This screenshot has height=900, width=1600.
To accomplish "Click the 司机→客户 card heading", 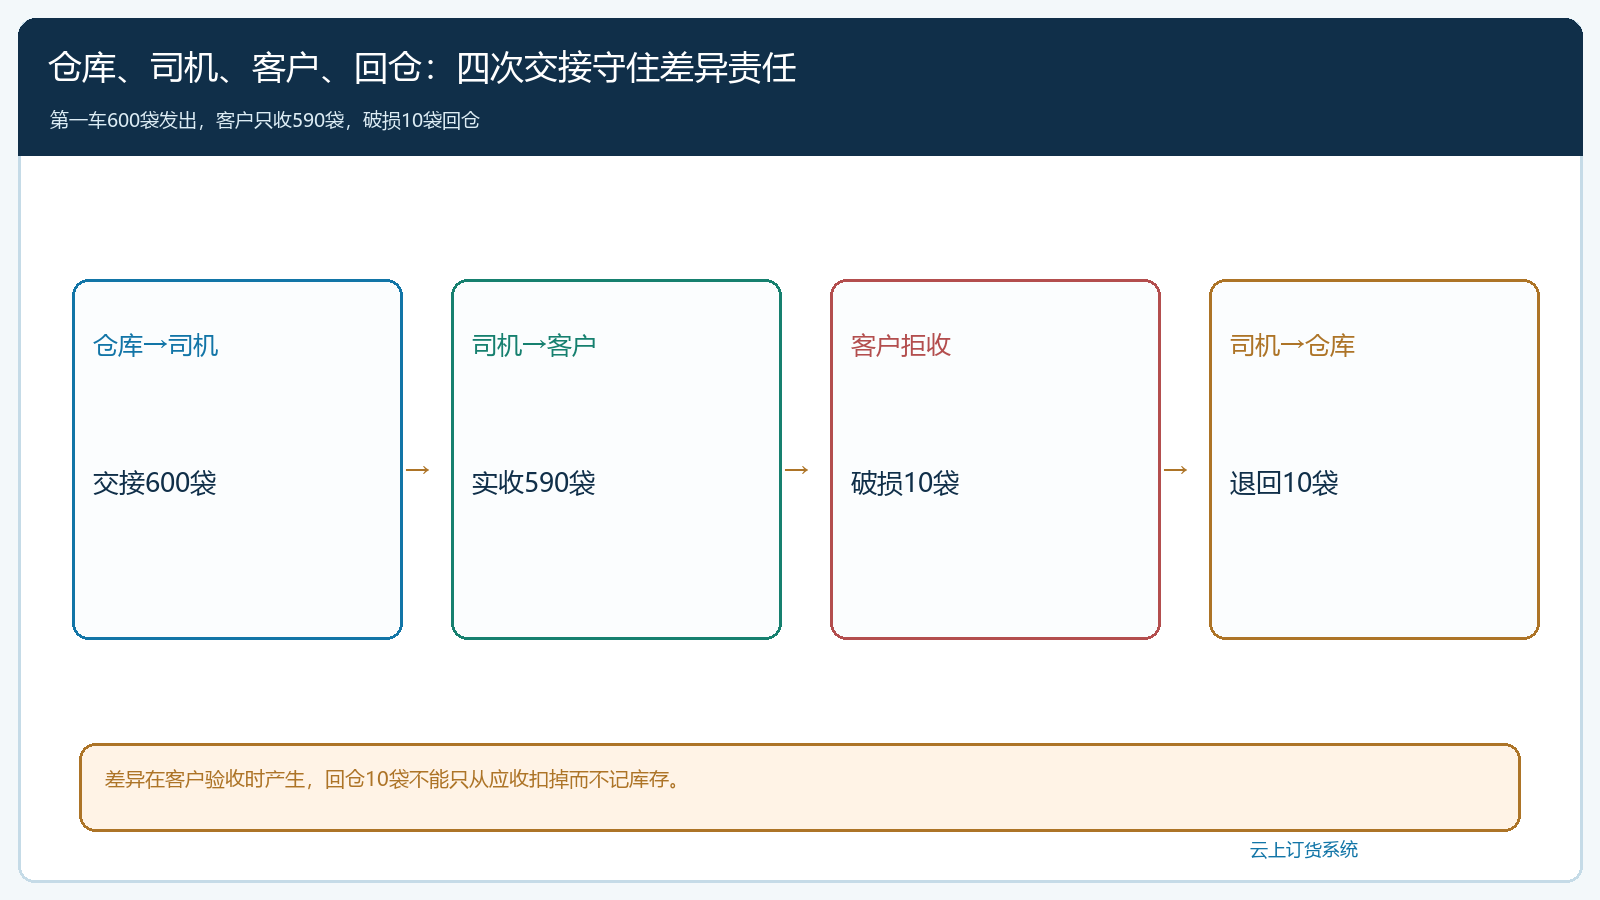I will pyautogui.click(x=534, y=346).
